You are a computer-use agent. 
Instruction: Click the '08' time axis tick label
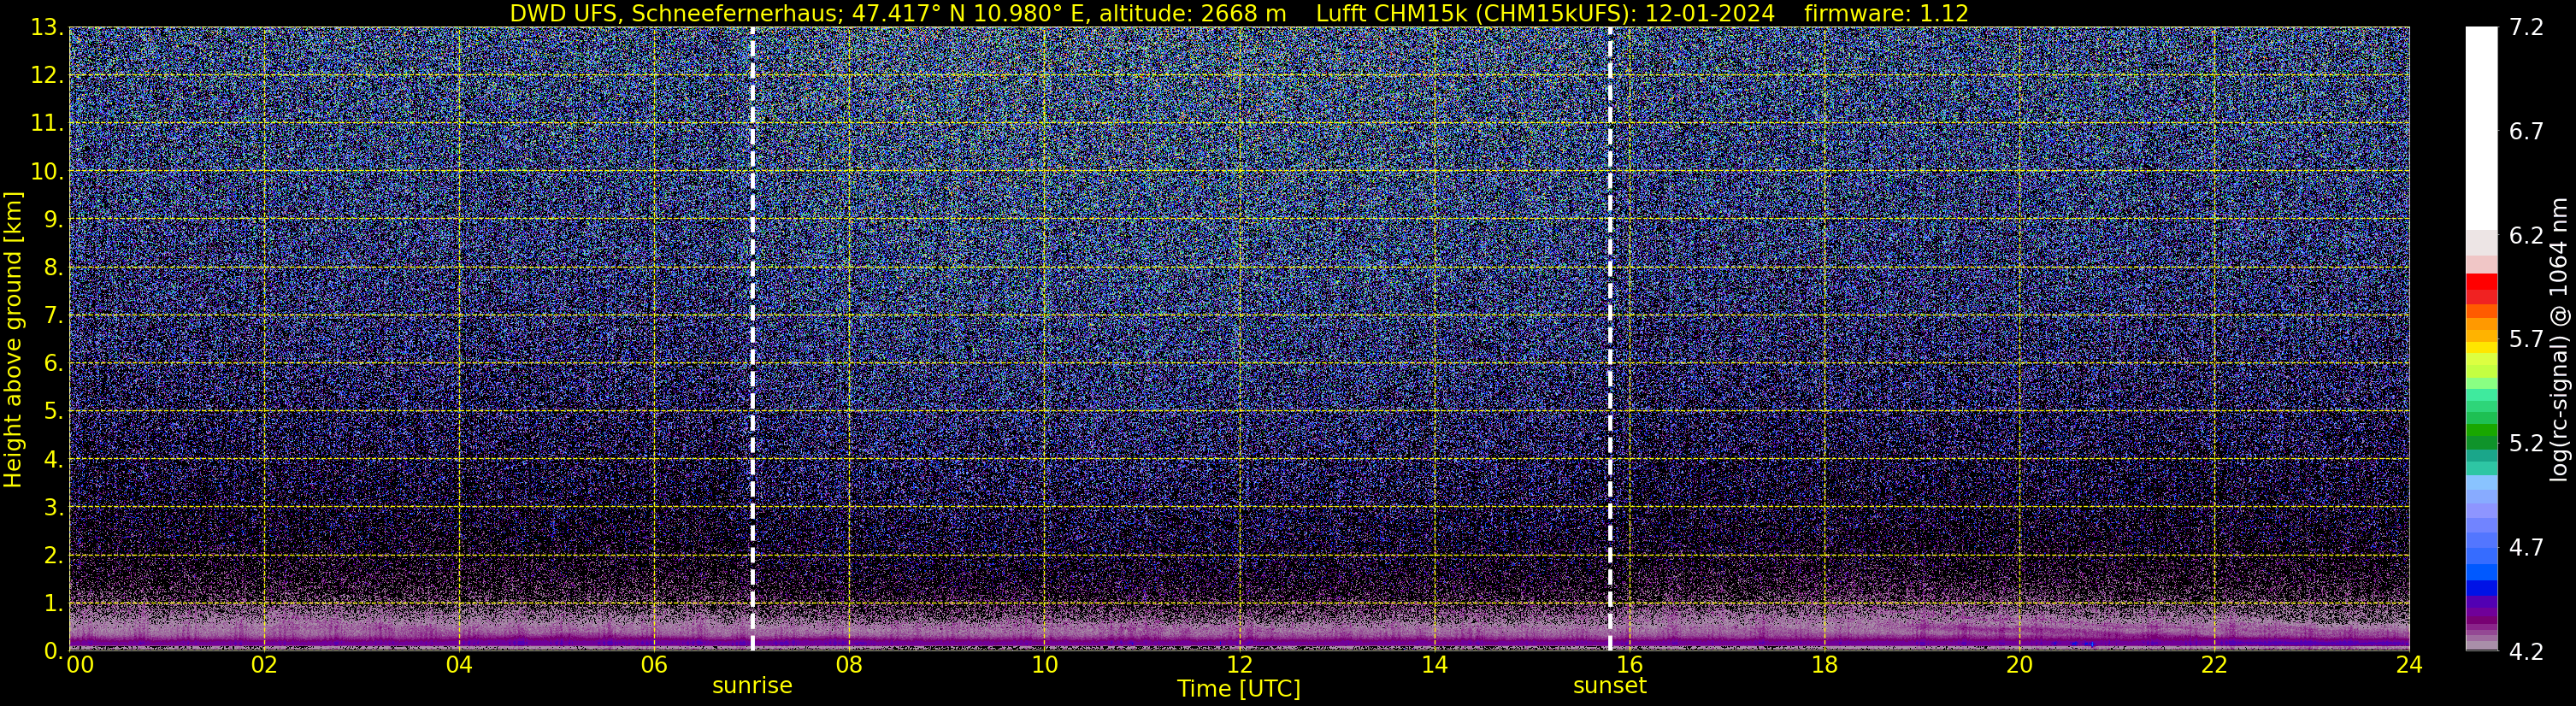click(x=849, y=665)
